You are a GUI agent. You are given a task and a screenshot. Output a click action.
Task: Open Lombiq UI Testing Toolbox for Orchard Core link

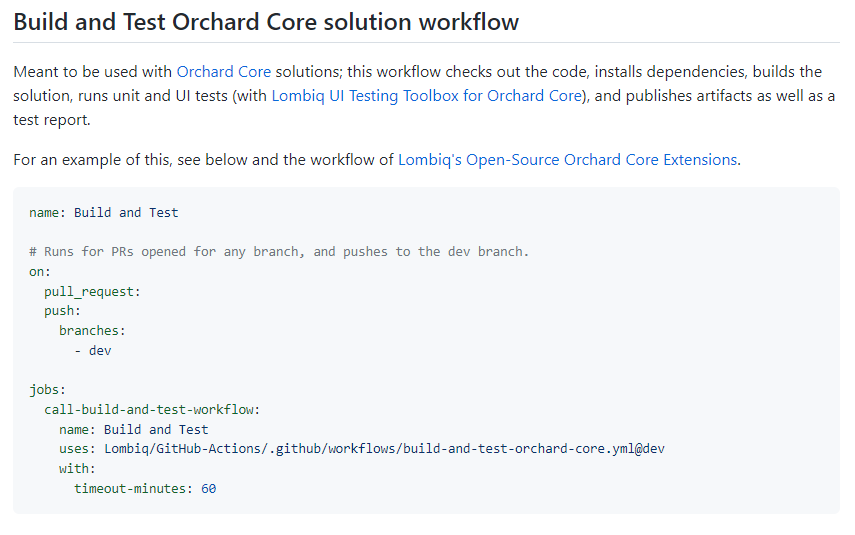[x=426, y=95]
